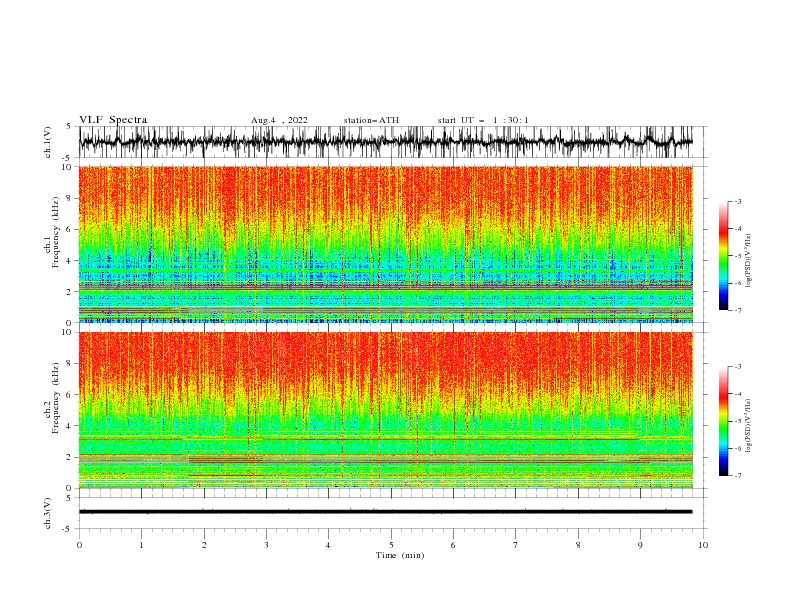Click the time axis tick label "2"
The height and width of the screenshot is (612, 792).
[204, 545]
